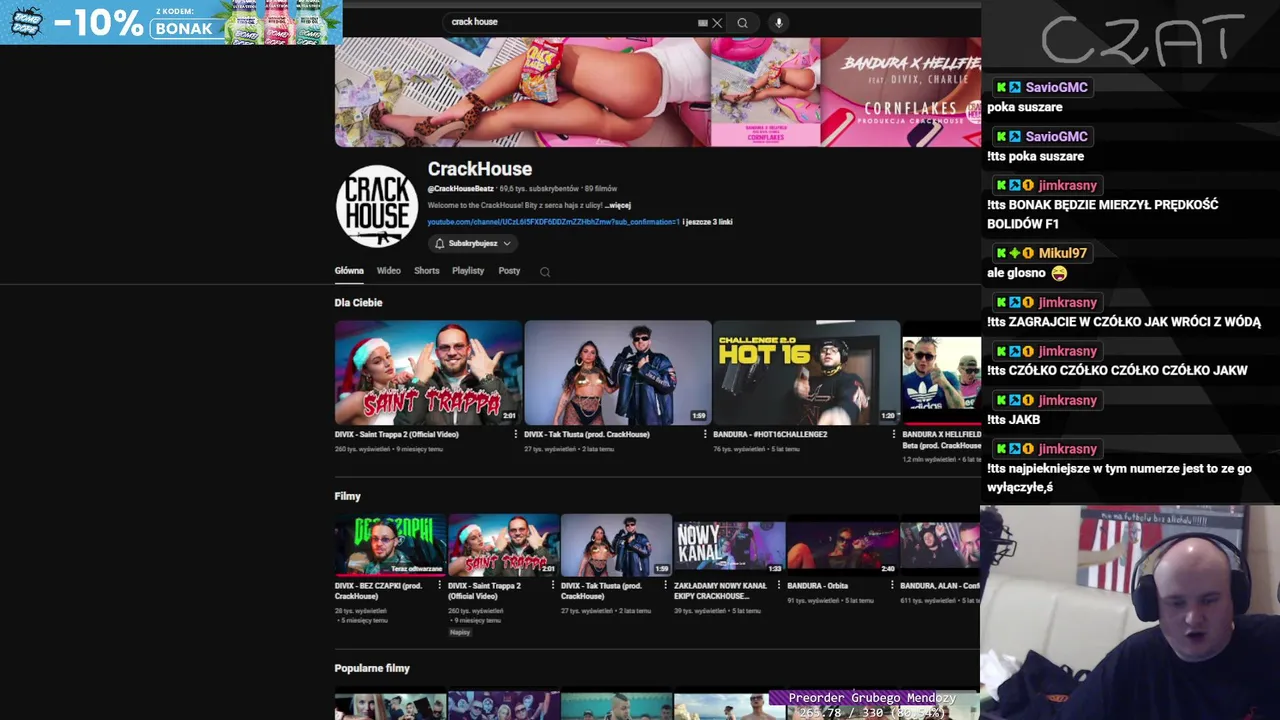Open the BEZ CZAPKI thumbnail marked Teraz odtwarzane
Screen dimensions: 1280x720
pyautogui.click(x=390, y=545)
